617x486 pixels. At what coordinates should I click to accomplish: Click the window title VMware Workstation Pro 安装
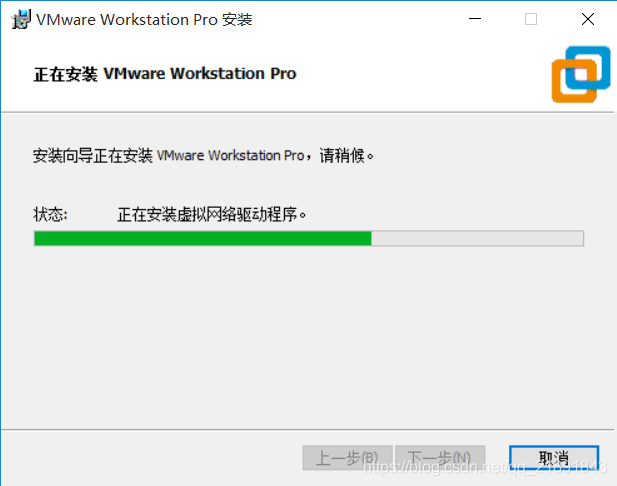pos(144,20)
